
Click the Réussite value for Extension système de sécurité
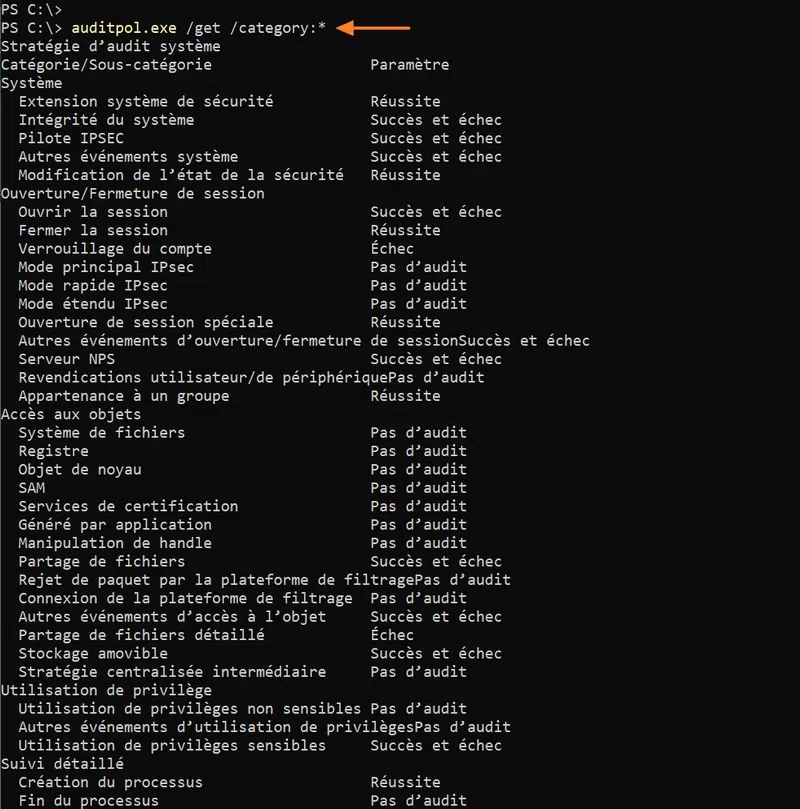point(405,101)
